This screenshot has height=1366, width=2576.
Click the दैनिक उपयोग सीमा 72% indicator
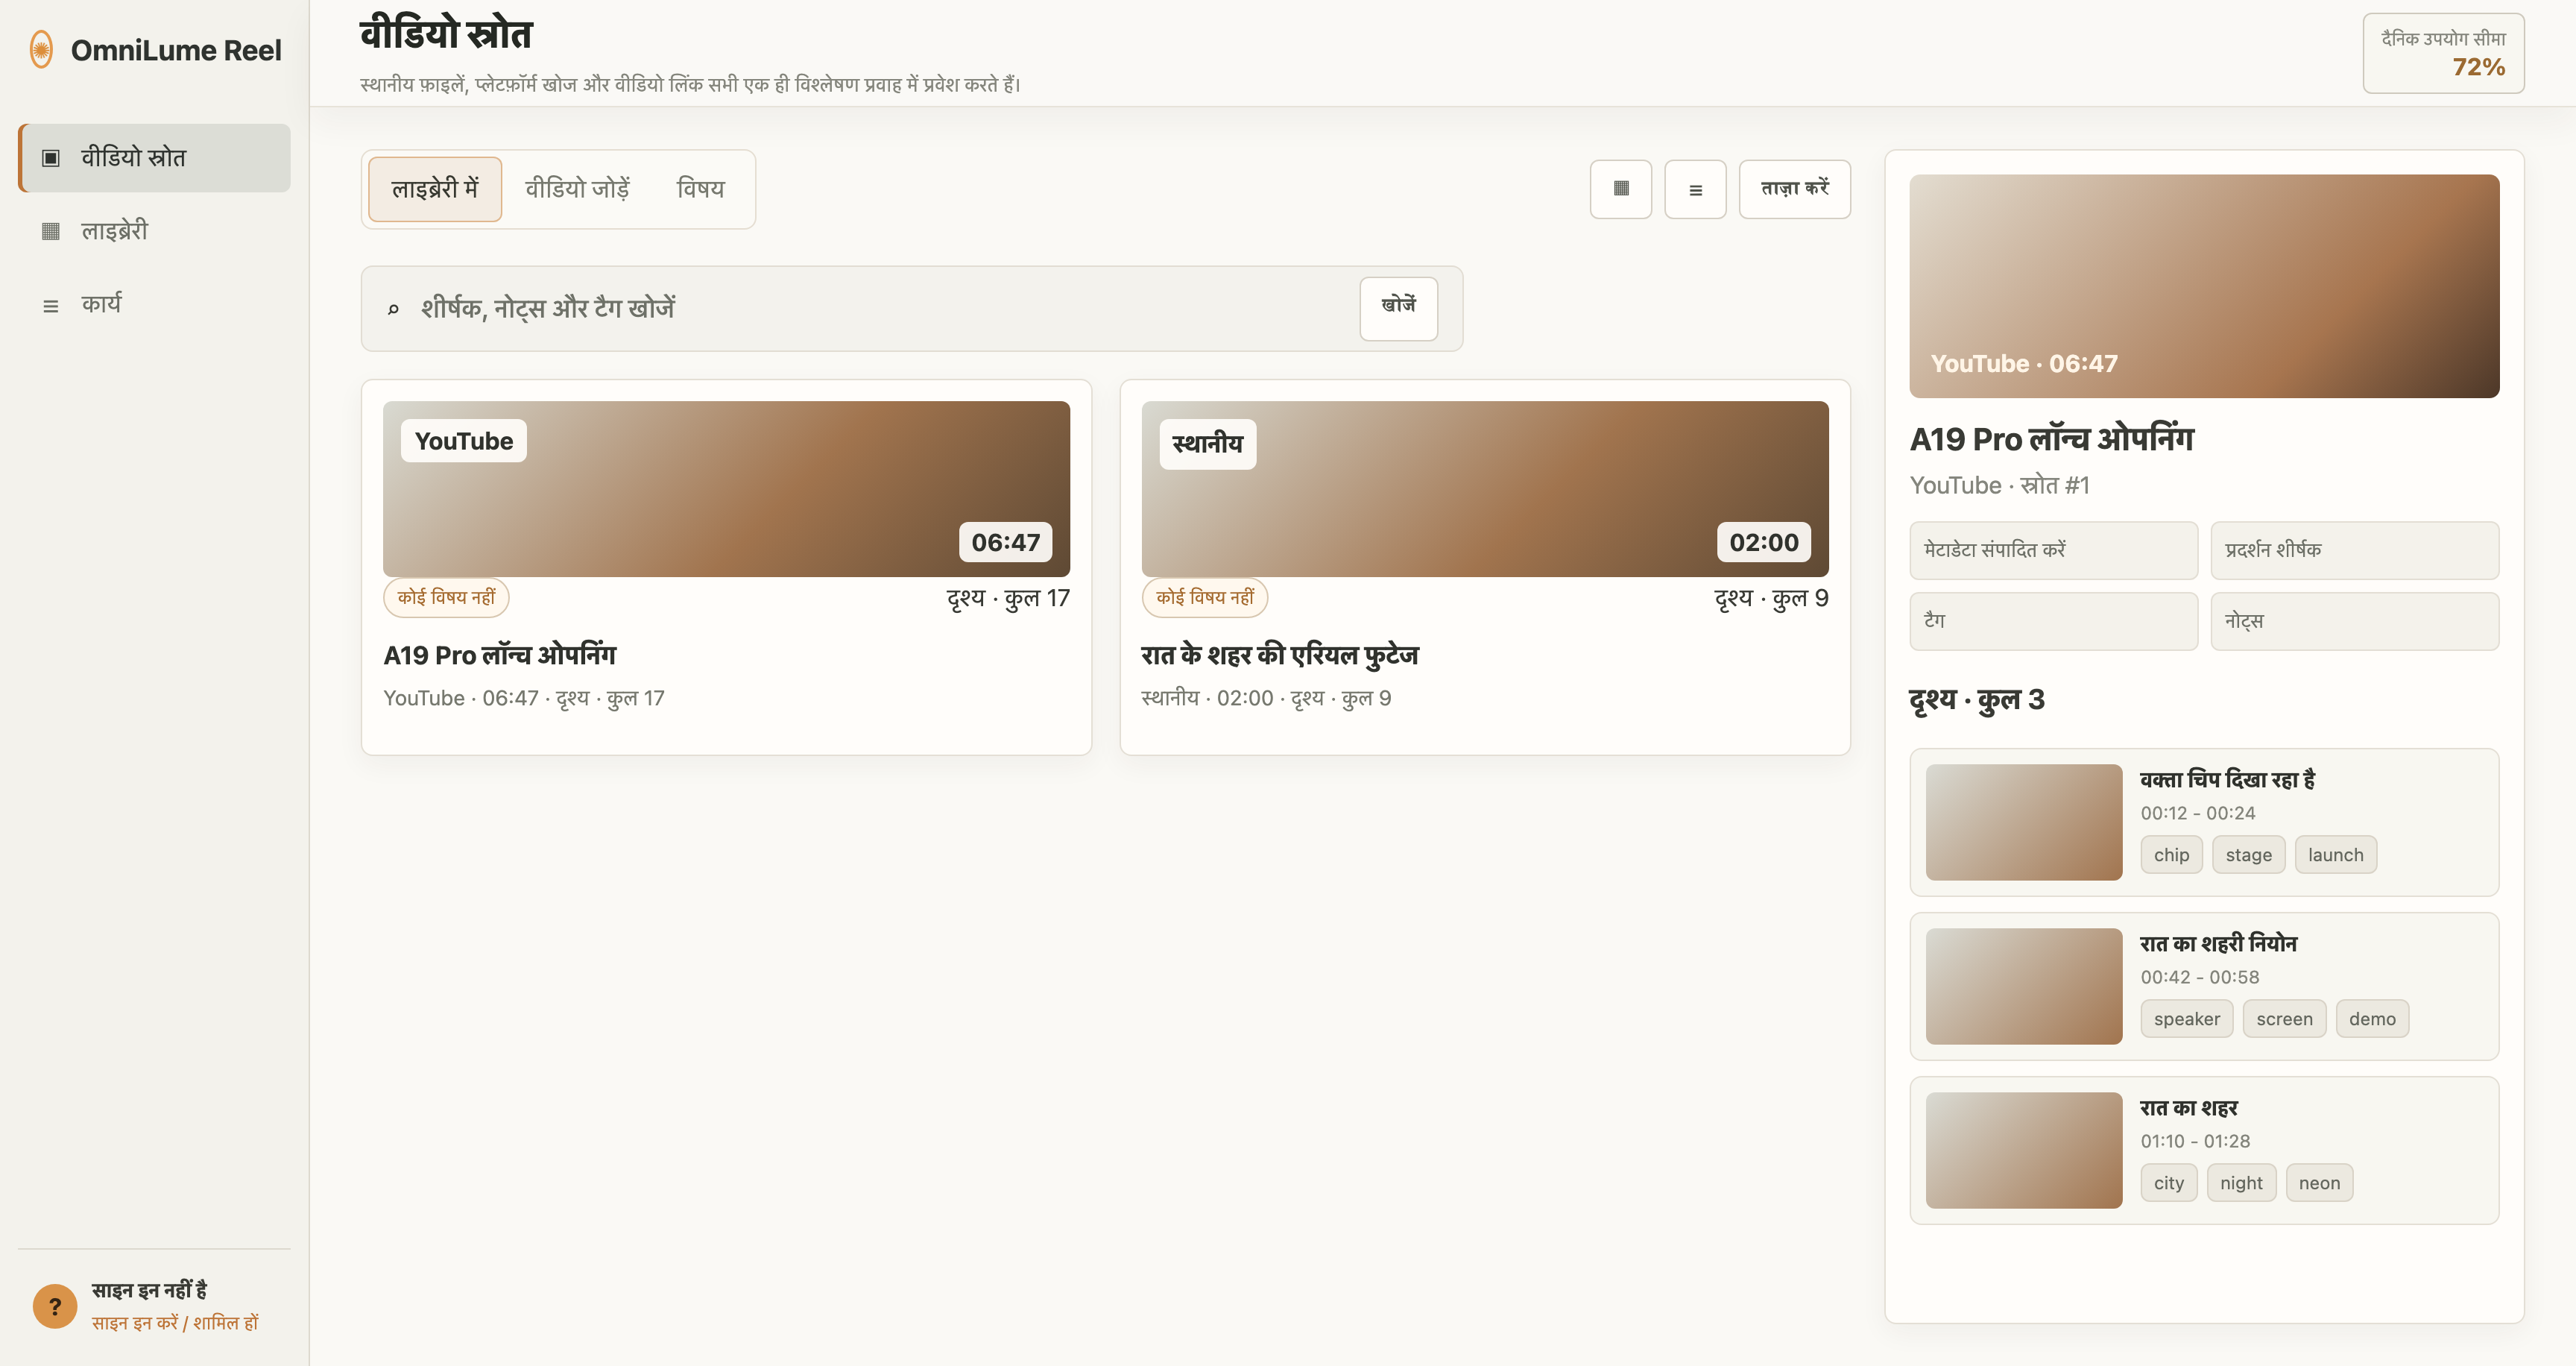pos(2443,54)
